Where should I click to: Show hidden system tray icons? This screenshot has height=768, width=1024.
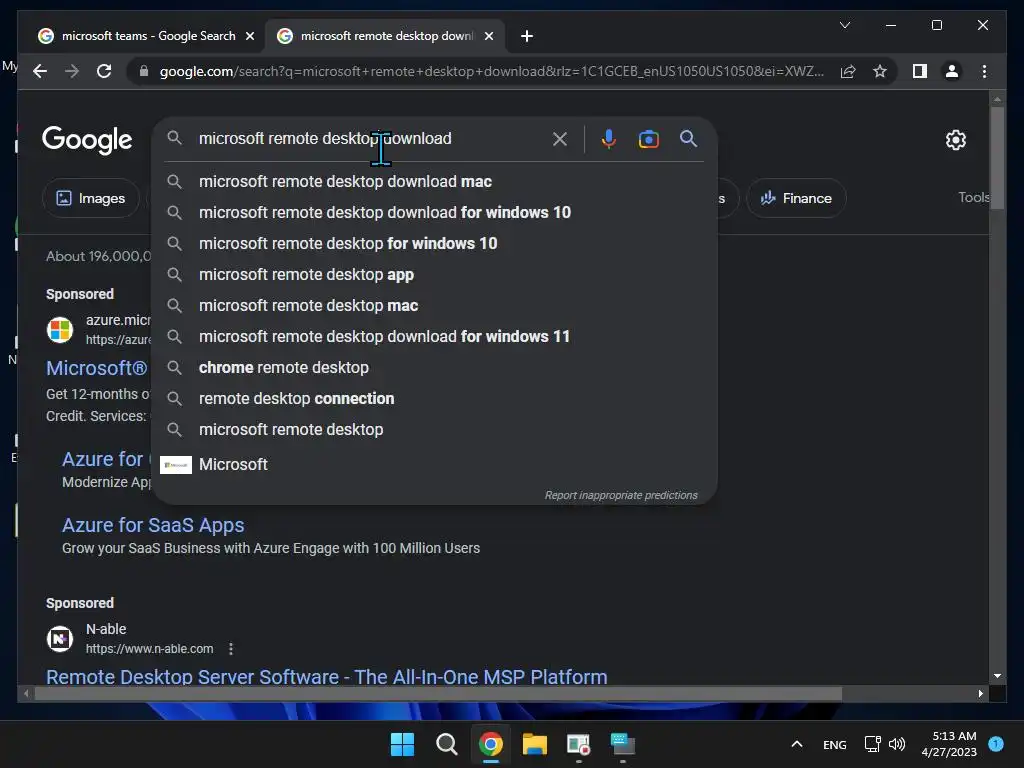click(797, 744)
